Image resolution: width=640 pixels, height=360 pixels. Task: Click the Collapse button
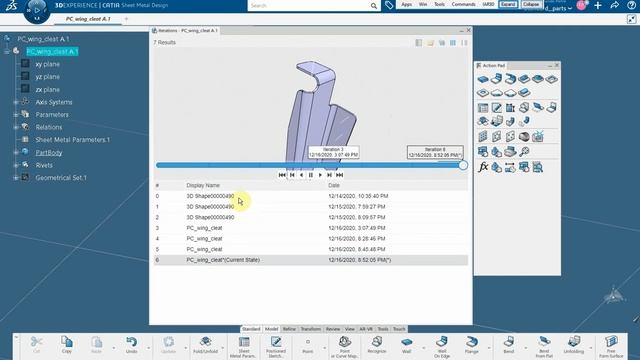pyautogui.click(x=531, y=4)
